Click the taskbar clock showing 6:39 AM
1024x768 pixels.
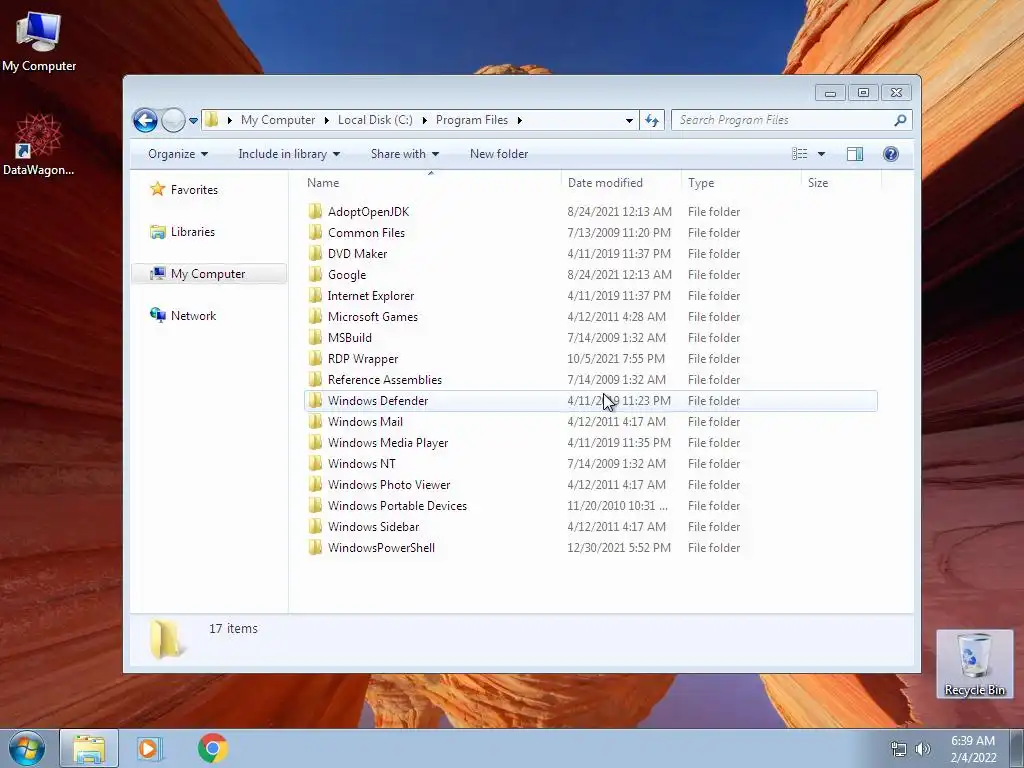pyautogui.click(x=974, y=749)
